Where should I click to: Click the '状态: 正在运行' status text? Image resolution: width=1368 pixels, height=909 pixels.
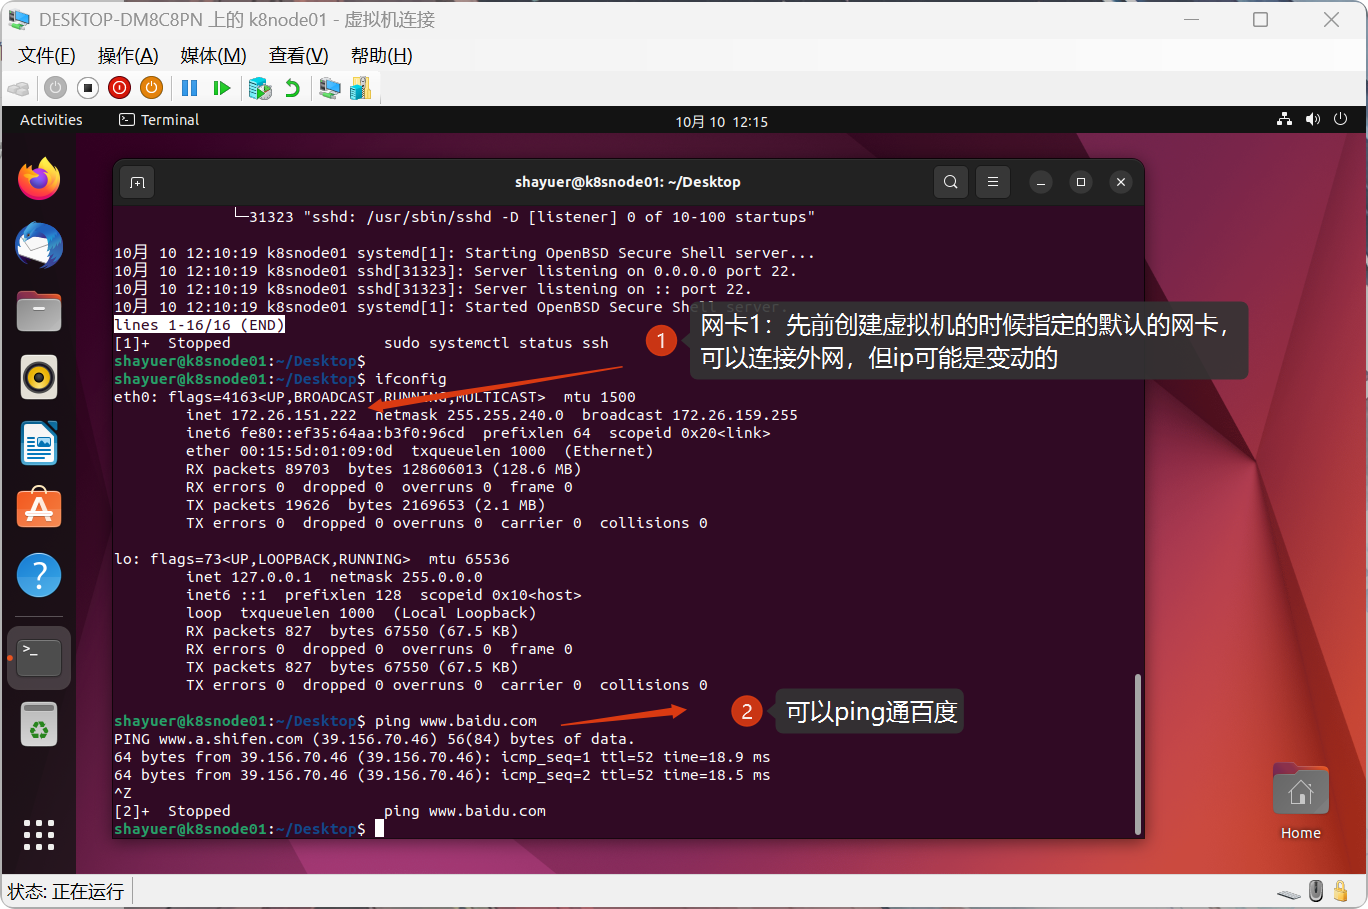[66, 891]
